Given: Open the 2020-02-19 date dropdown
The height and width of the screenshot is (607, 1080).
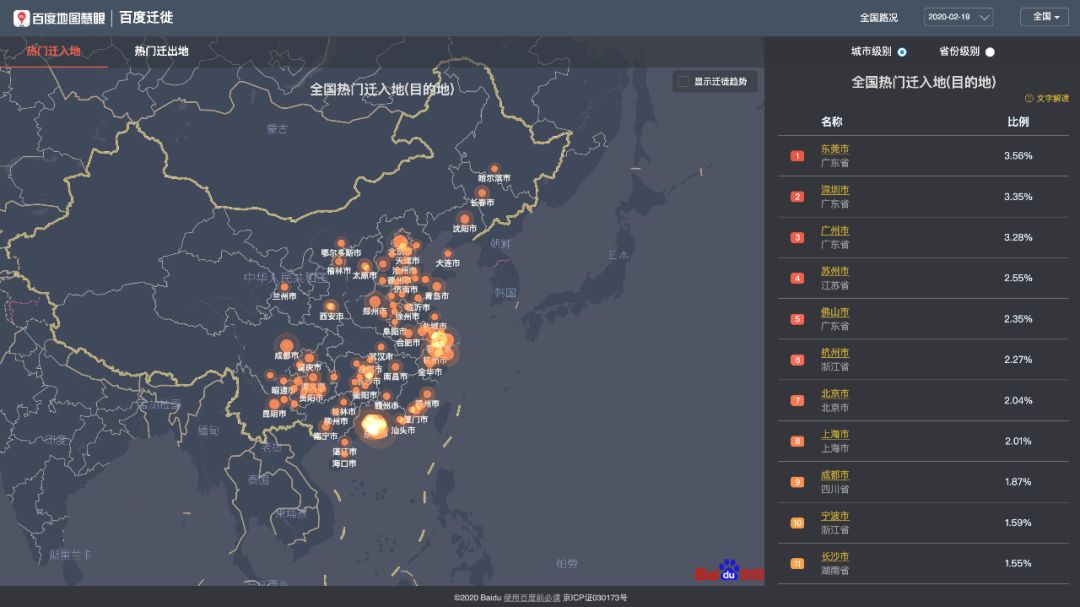Looking at the screenshot, I should (x=958, y=17).
